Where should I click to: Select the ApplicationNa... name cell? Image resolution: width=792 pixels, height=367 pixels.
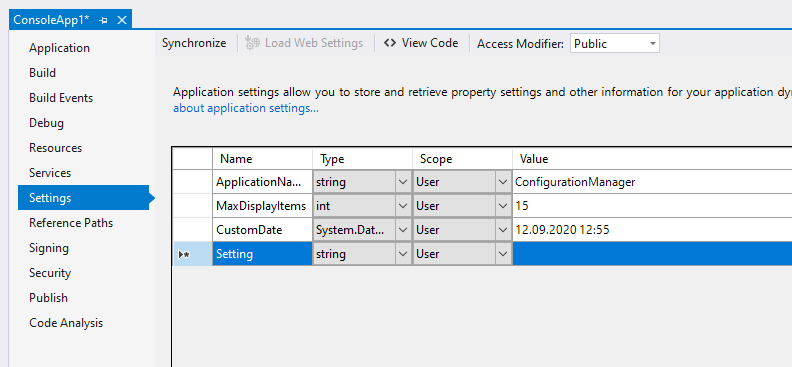point(262,182)
